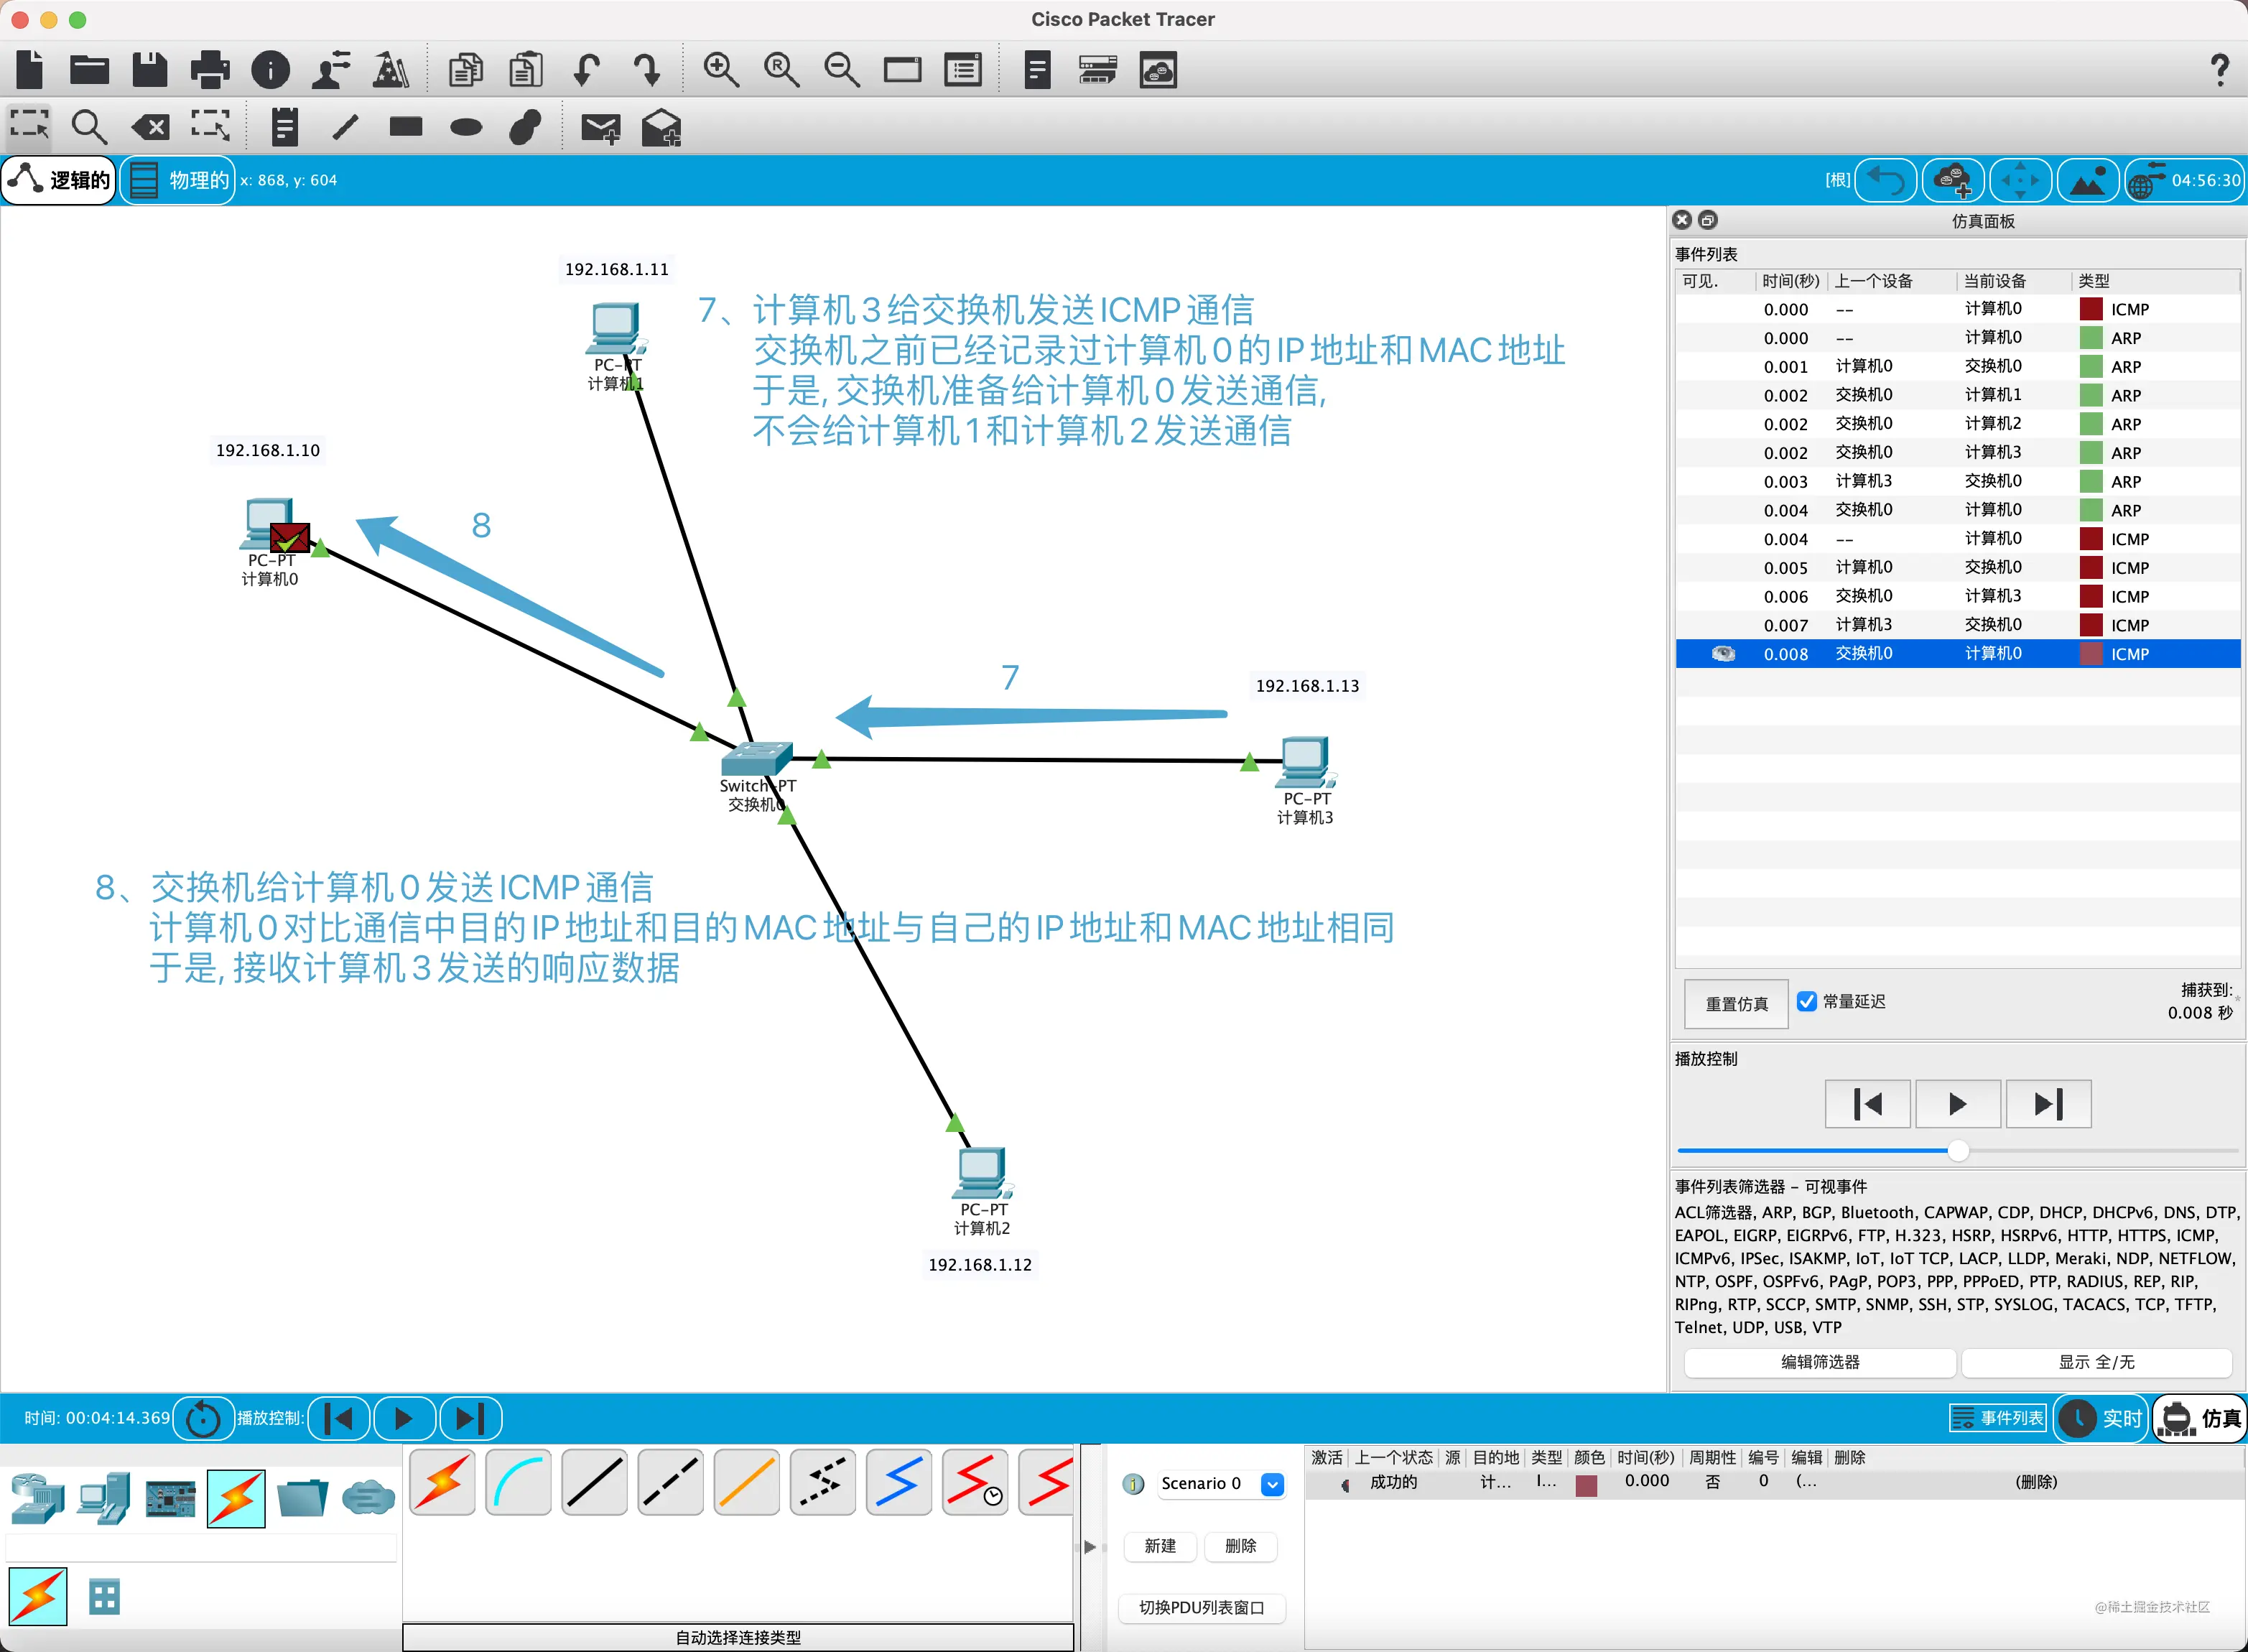Click the Print icon
Viewport: 2248px width, 1652px height.
[209, 69]
